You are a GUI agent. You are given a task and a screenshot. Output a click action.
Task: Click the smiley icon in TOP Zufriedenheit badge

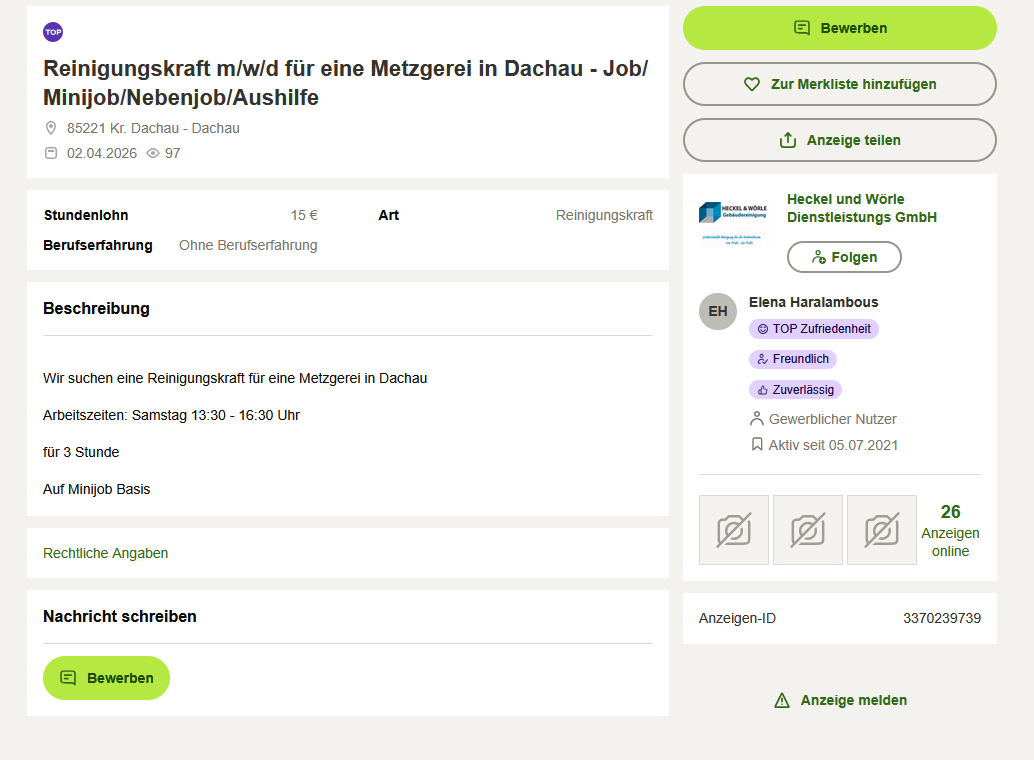[763, 329]
